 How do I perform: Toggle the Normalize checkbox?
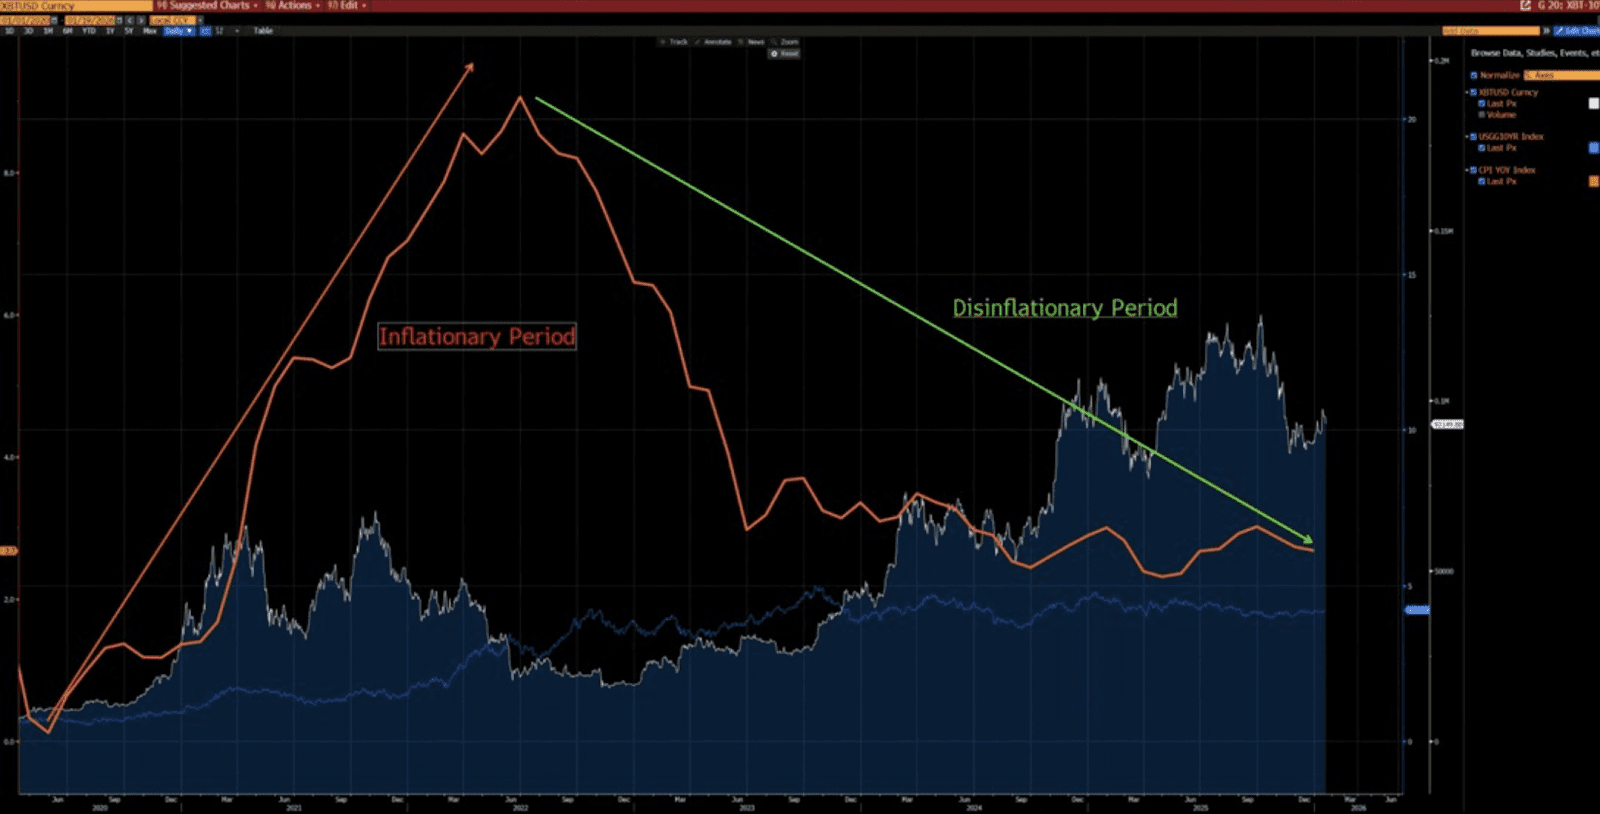click(x=1474, y=75)
